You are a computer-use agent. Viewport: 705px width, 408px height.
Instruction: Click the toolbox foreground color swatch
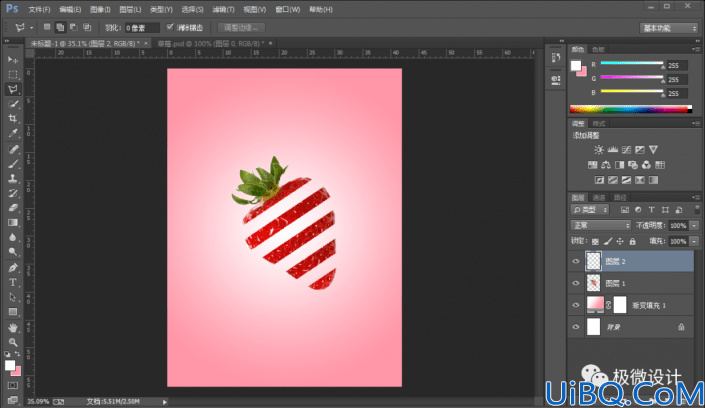[x=10, y=365]
